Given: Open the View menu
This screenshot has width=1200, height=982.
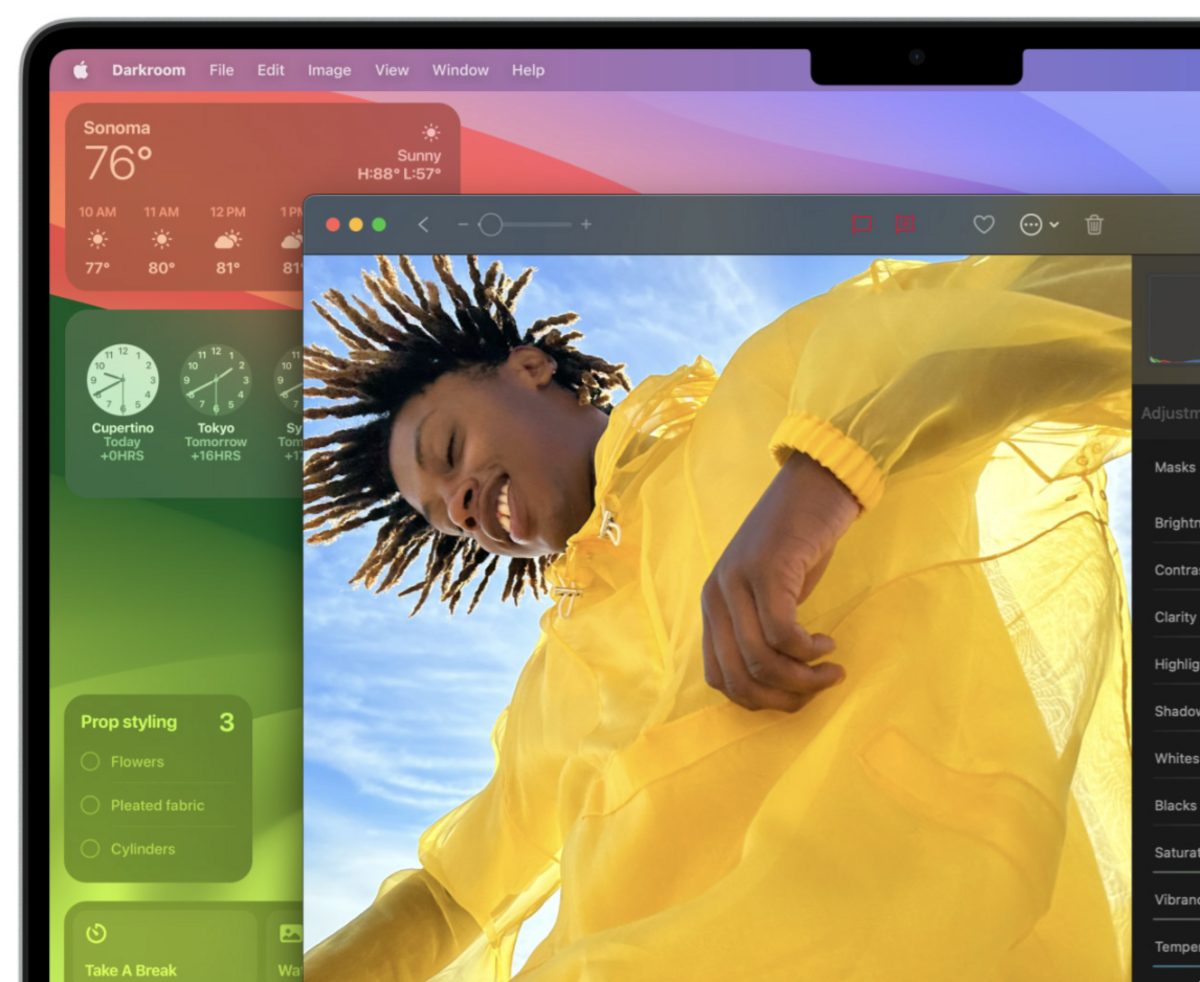Looking at the screenshot, I should point(392,70).
